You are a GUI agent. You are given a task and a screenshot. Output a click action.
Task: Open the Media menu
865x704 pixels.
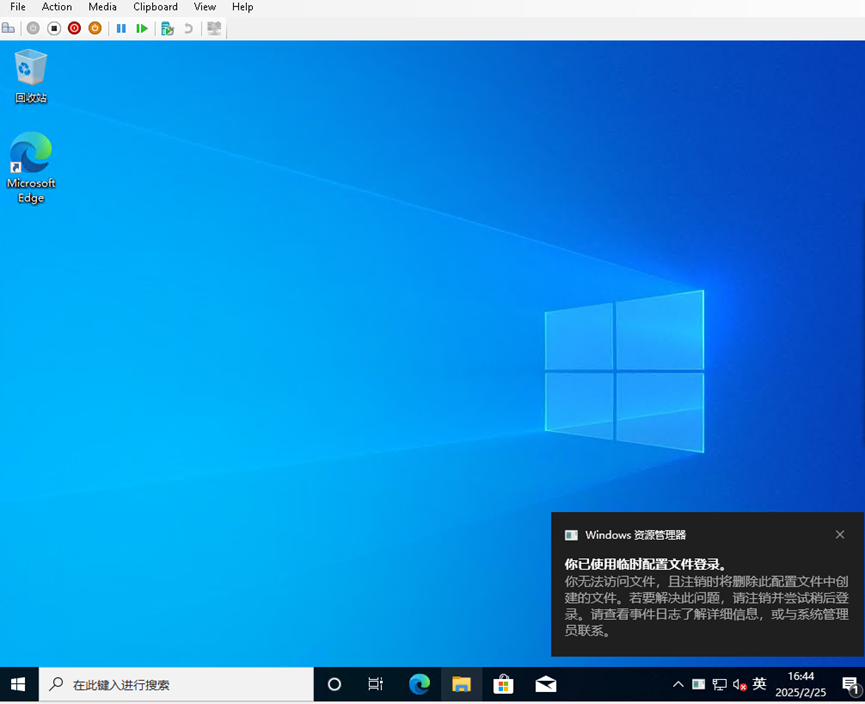coord(103,7)
